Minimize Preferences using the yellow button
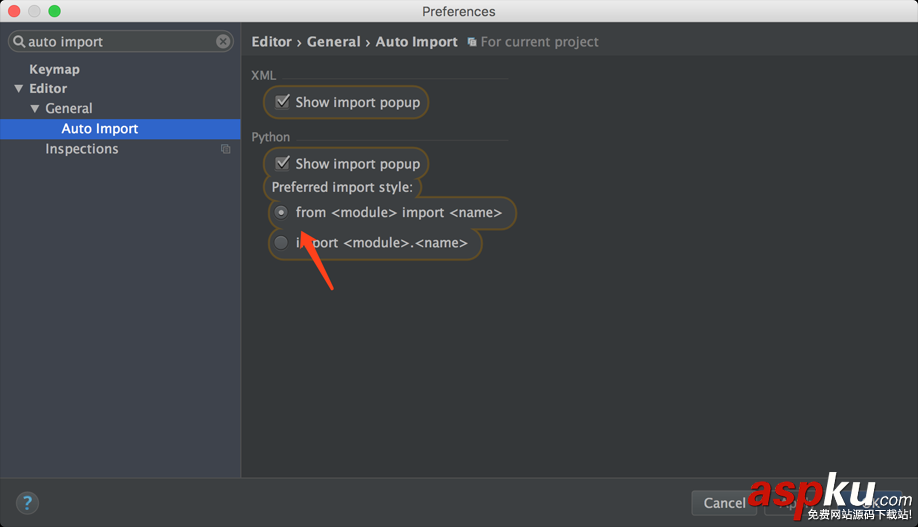The width and height of the screenshot is (918, 527). point(34,11)
